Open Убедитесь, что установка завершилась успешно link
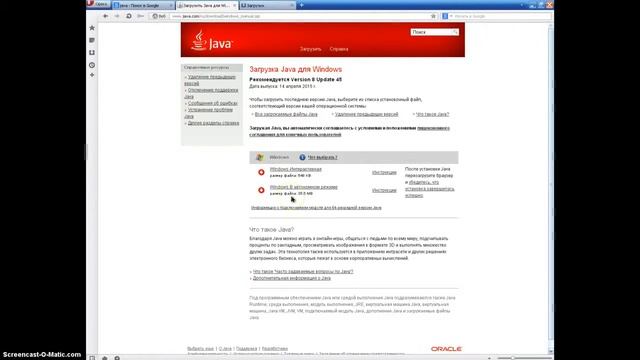The height and width of the screenshot is (360, 640). click(429, 189)
